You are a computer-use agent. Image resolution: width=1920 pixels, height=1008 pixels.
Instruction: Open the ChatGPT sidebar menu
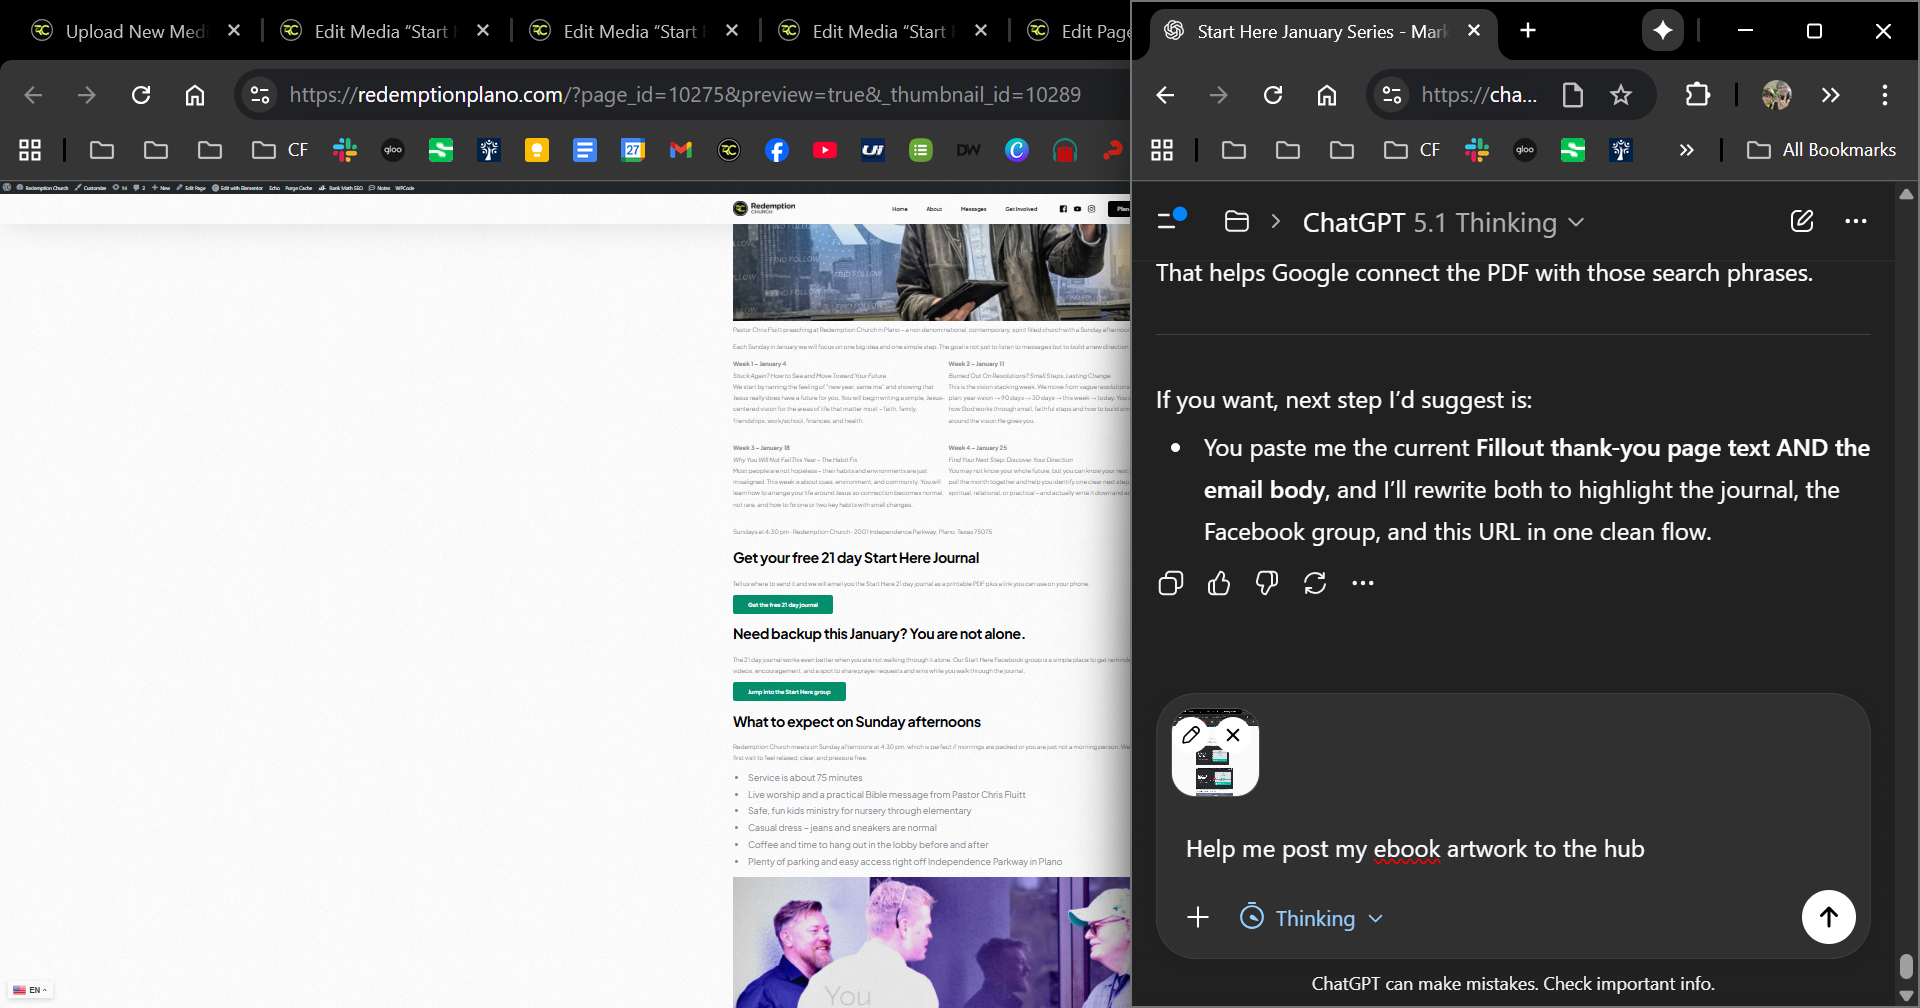pos(1170,221)
